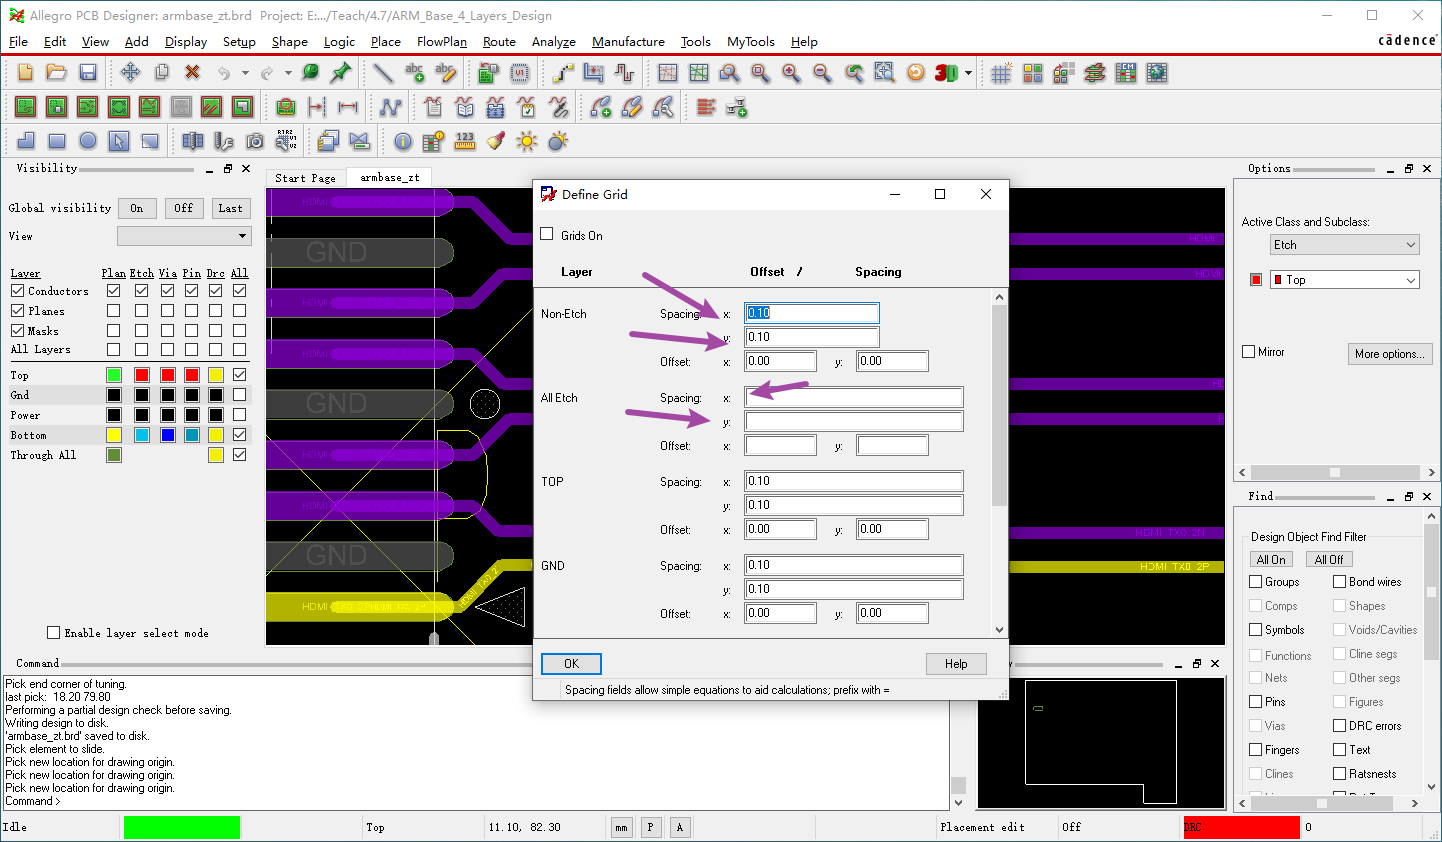The width and height of the screenshot is (1442, 842).
Task: Open the Analyze menu
Action: pyautogui.click(x=554, y=42)
